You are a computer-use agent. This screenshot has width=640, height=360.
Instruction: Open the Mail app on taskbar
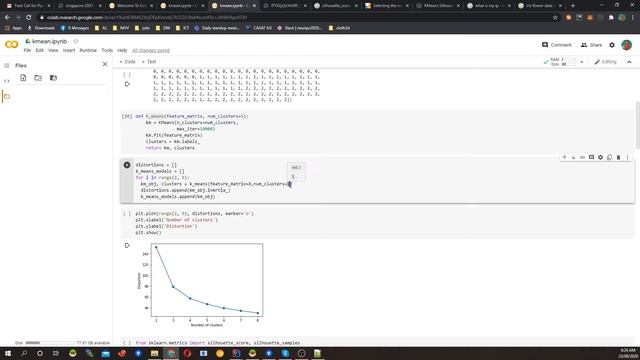click(106, 353)
